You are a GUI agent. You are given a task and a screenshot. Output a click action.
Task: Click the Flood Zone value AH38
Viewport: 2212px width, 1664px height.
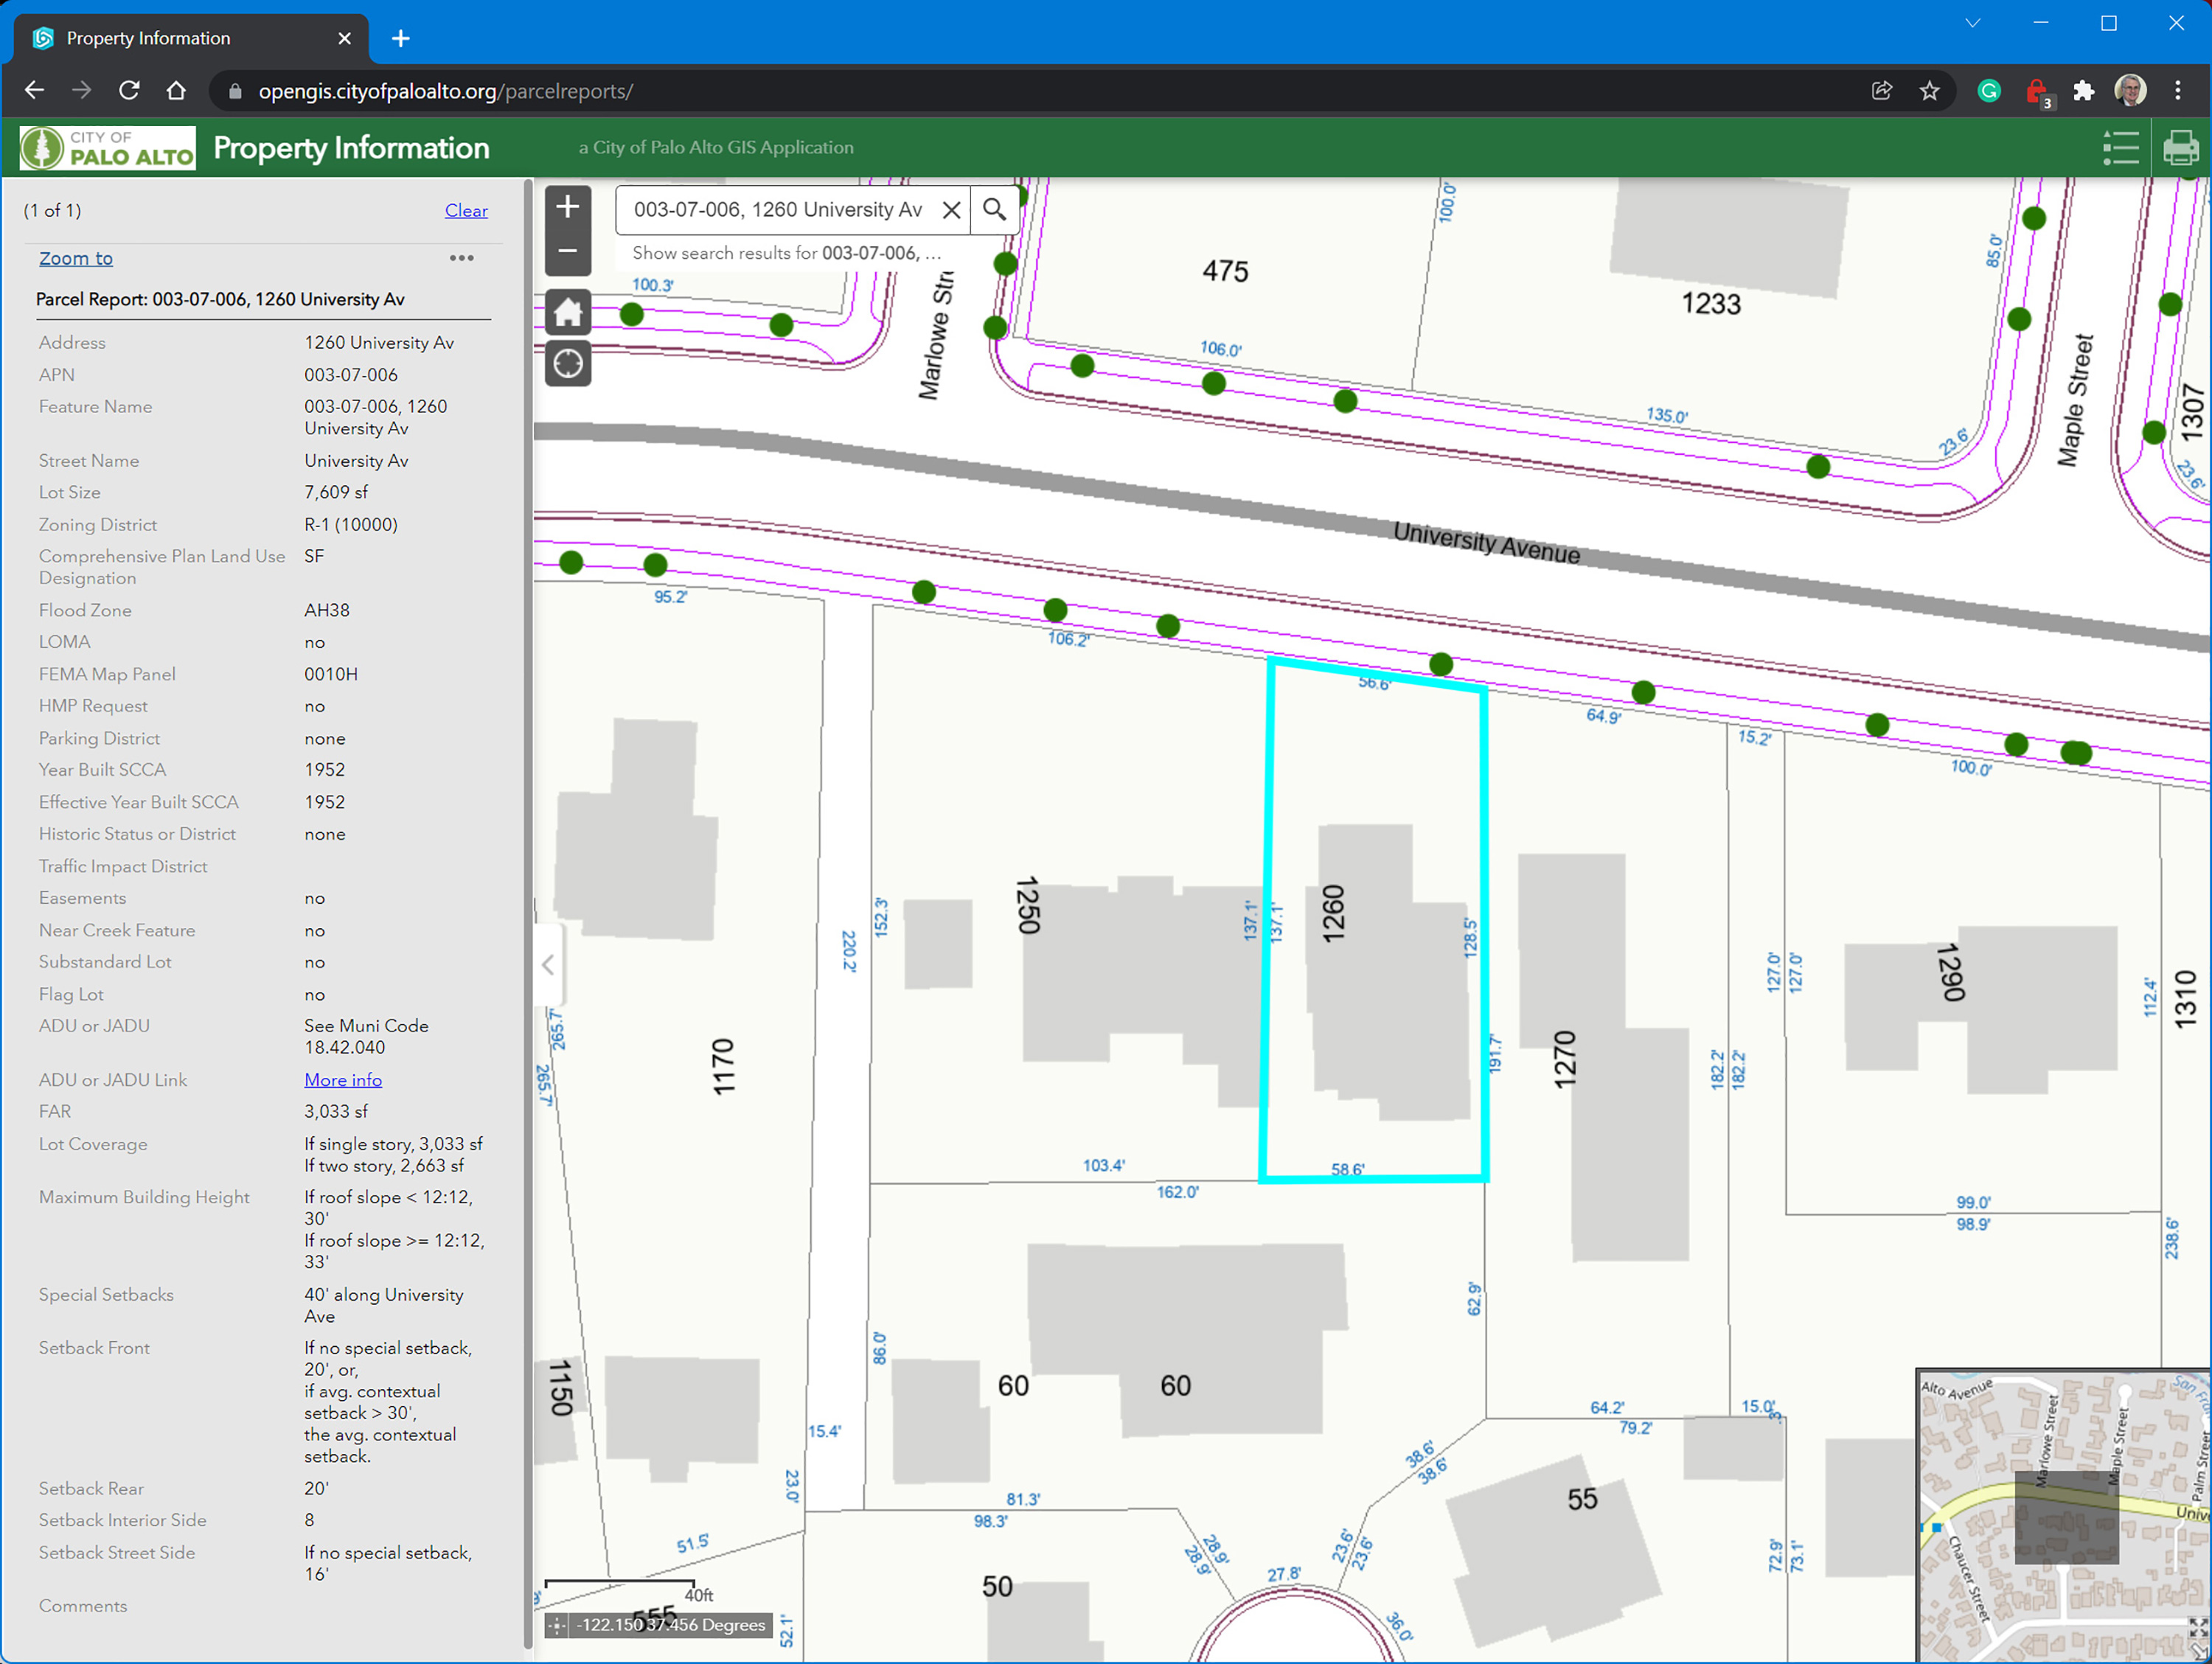pos(327,610)
